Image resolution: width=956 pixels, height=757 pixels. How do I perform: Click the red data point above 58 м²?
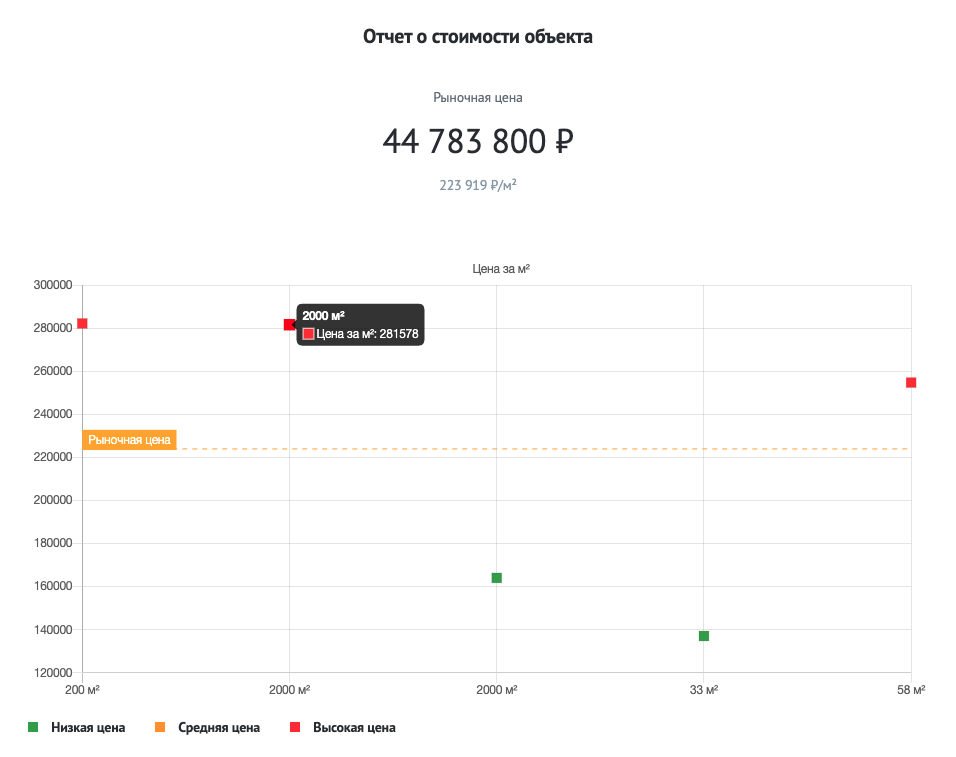tap(911, 383)
